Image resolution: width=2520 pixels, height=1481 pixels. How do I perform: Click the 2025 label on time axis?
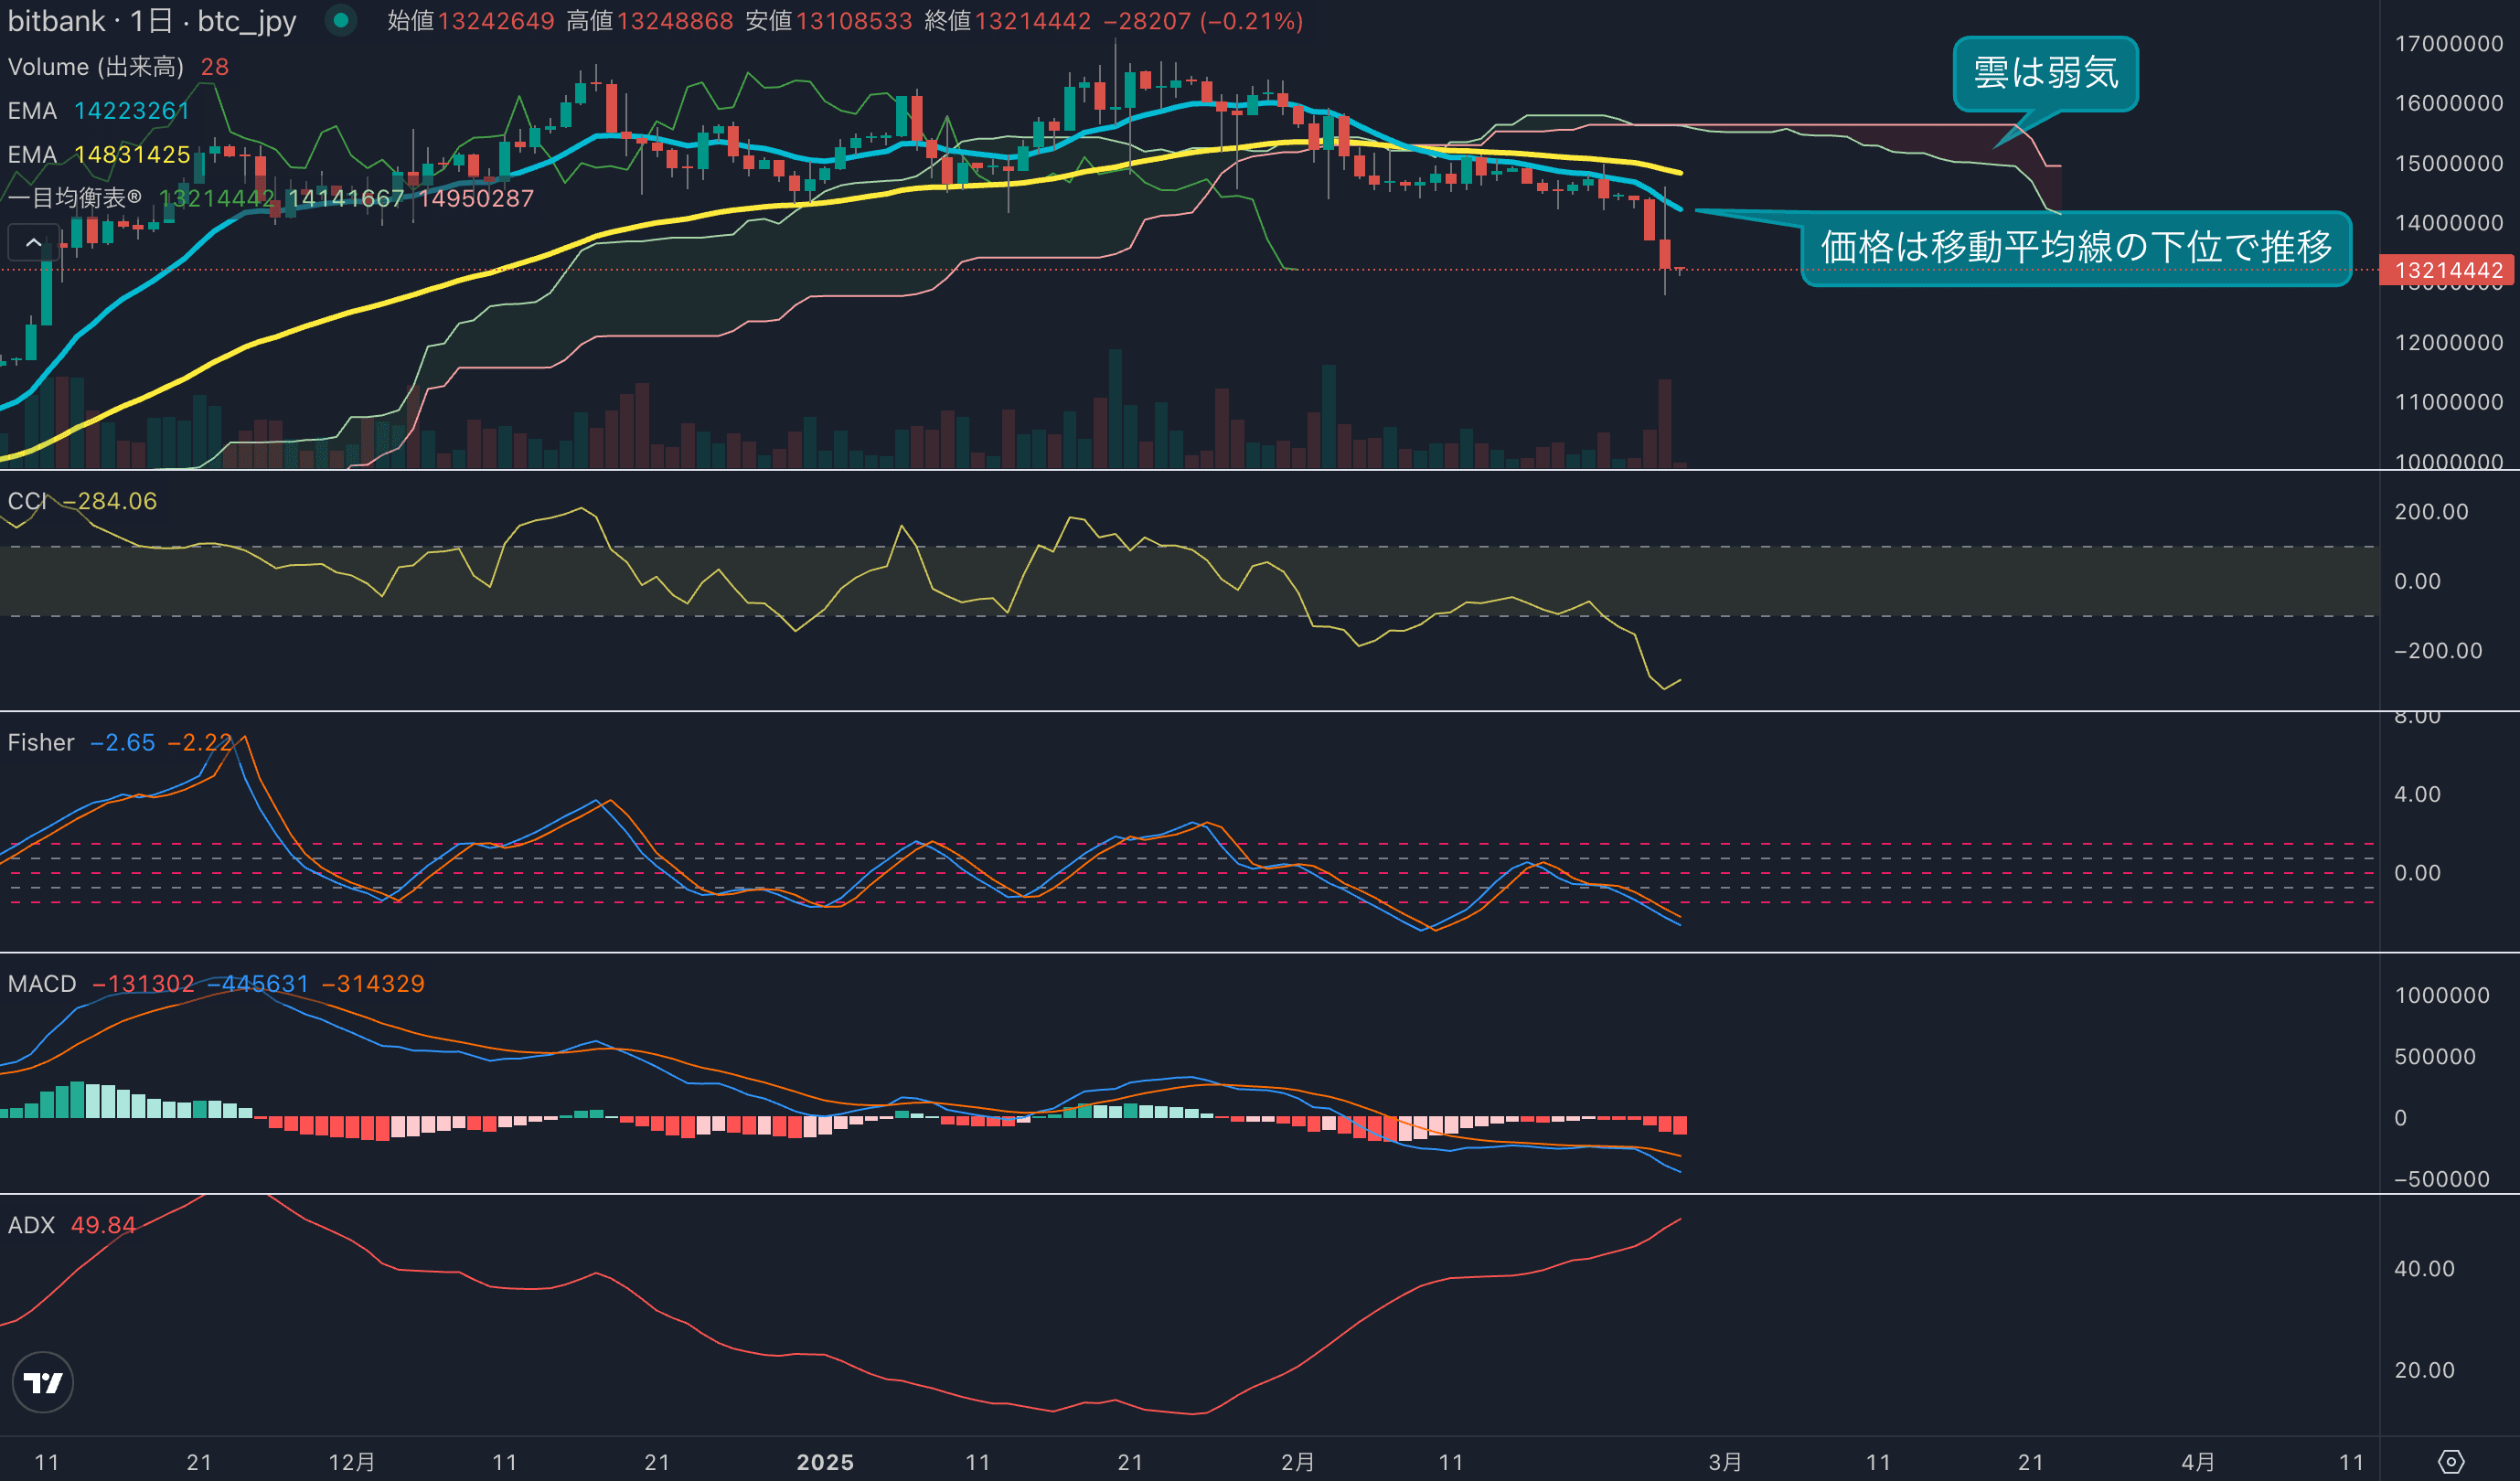click(825, 1462)
